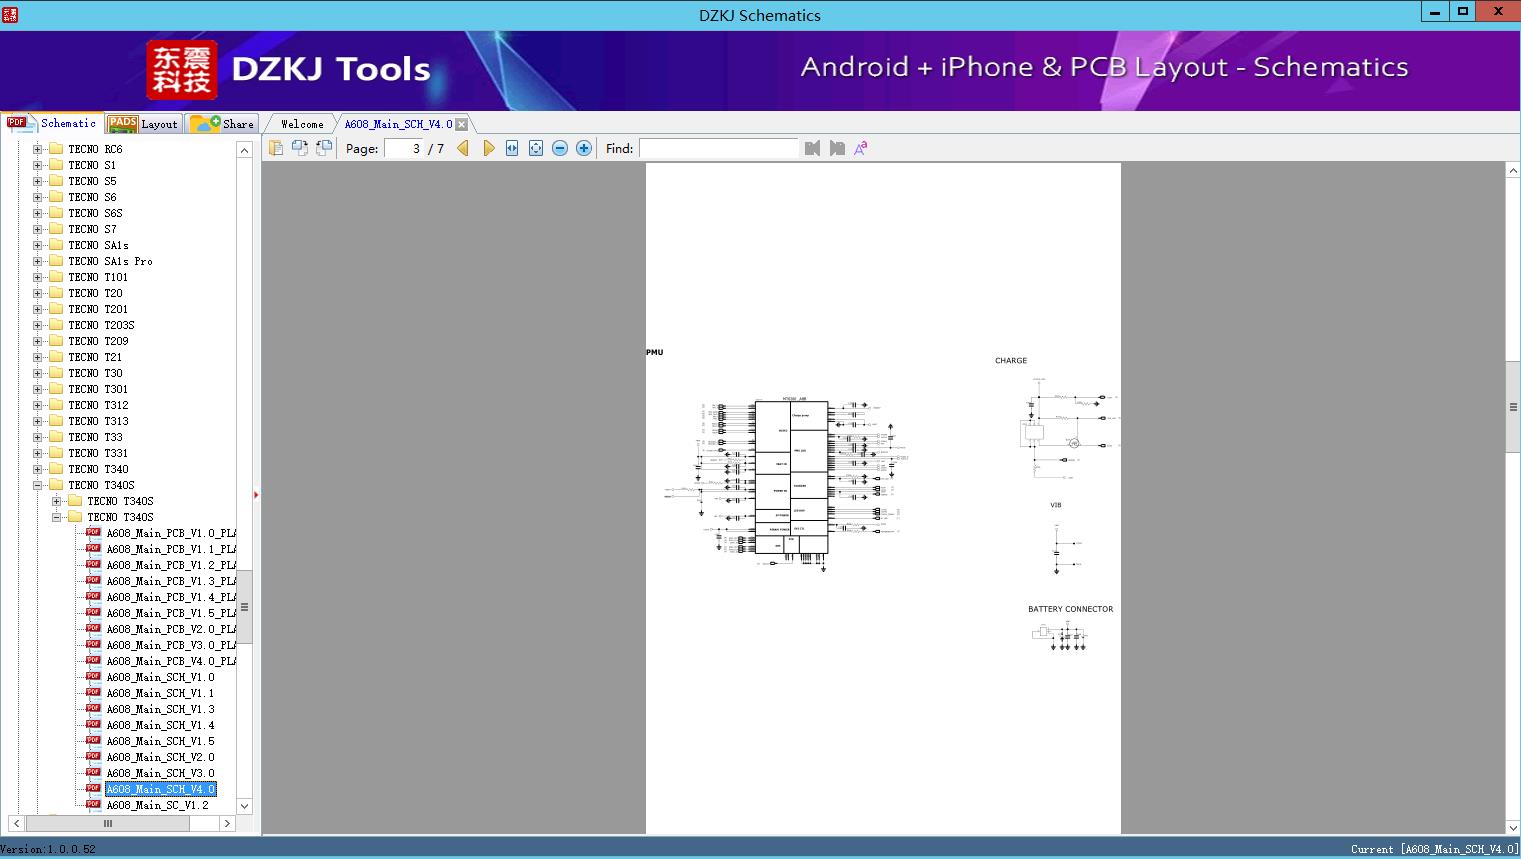Screen dimensions: 1521x859
Task: Switch to the Welcome tab
Action: pos(302,124)
